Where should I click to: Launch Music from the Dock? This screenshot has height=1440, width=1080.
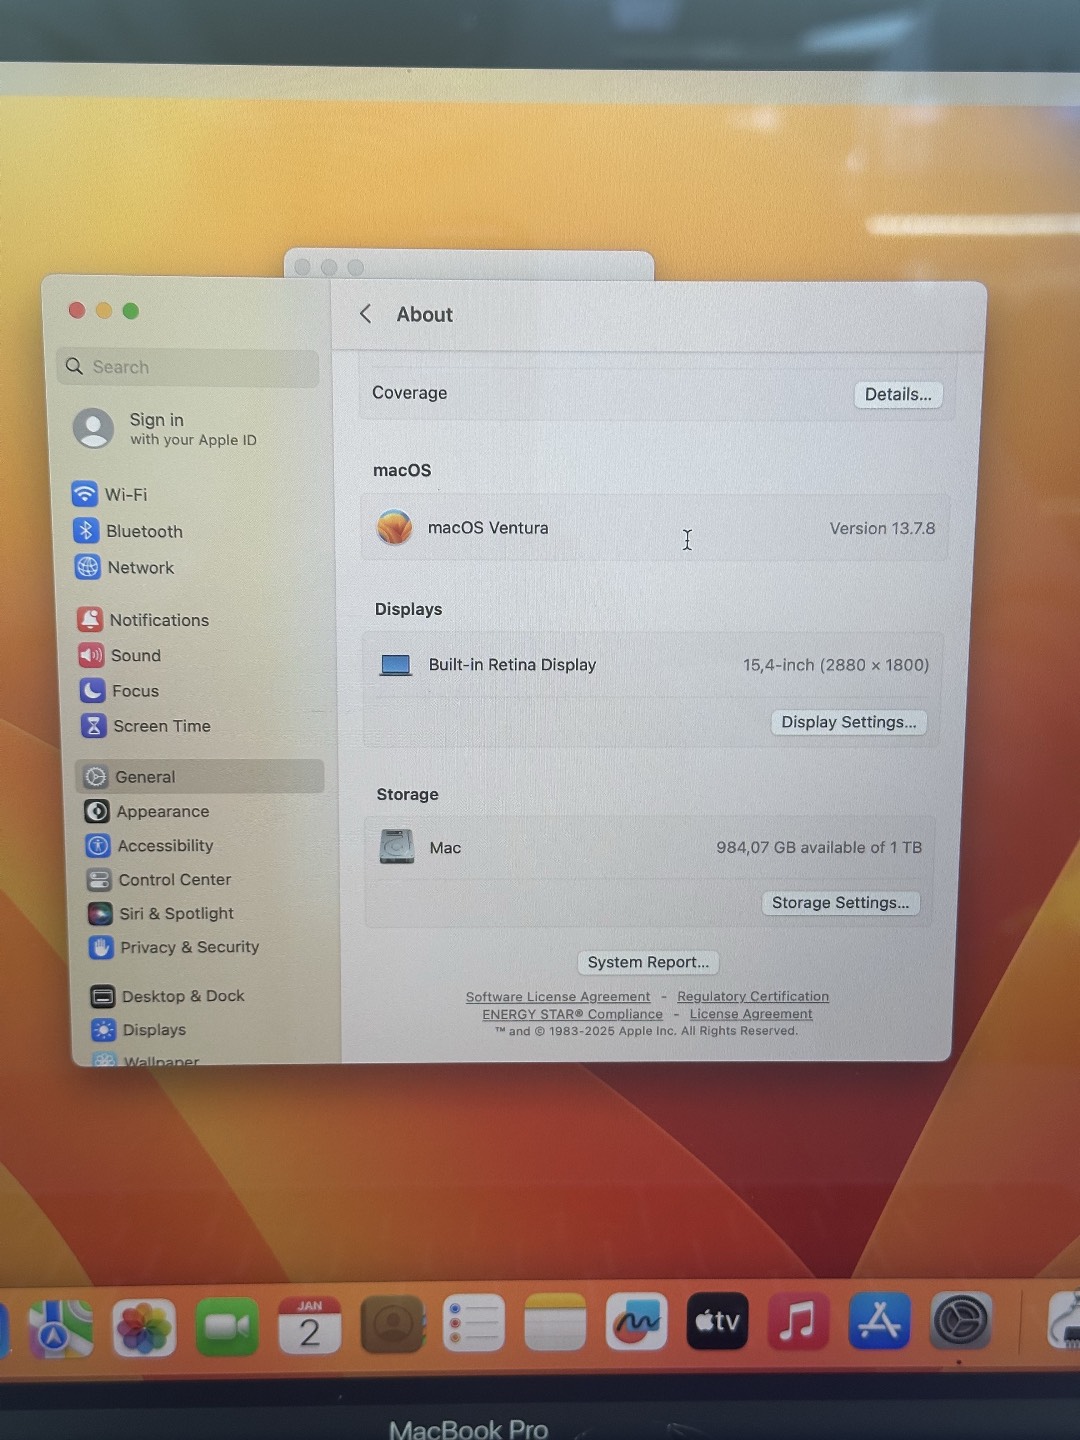point(798,1321)
